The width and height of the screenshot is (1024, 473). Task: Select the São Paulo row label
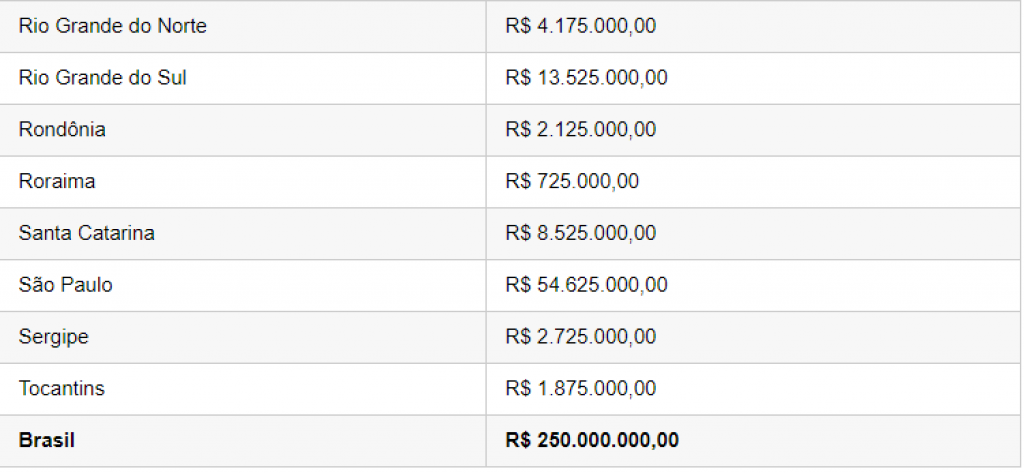coord(65,285)
